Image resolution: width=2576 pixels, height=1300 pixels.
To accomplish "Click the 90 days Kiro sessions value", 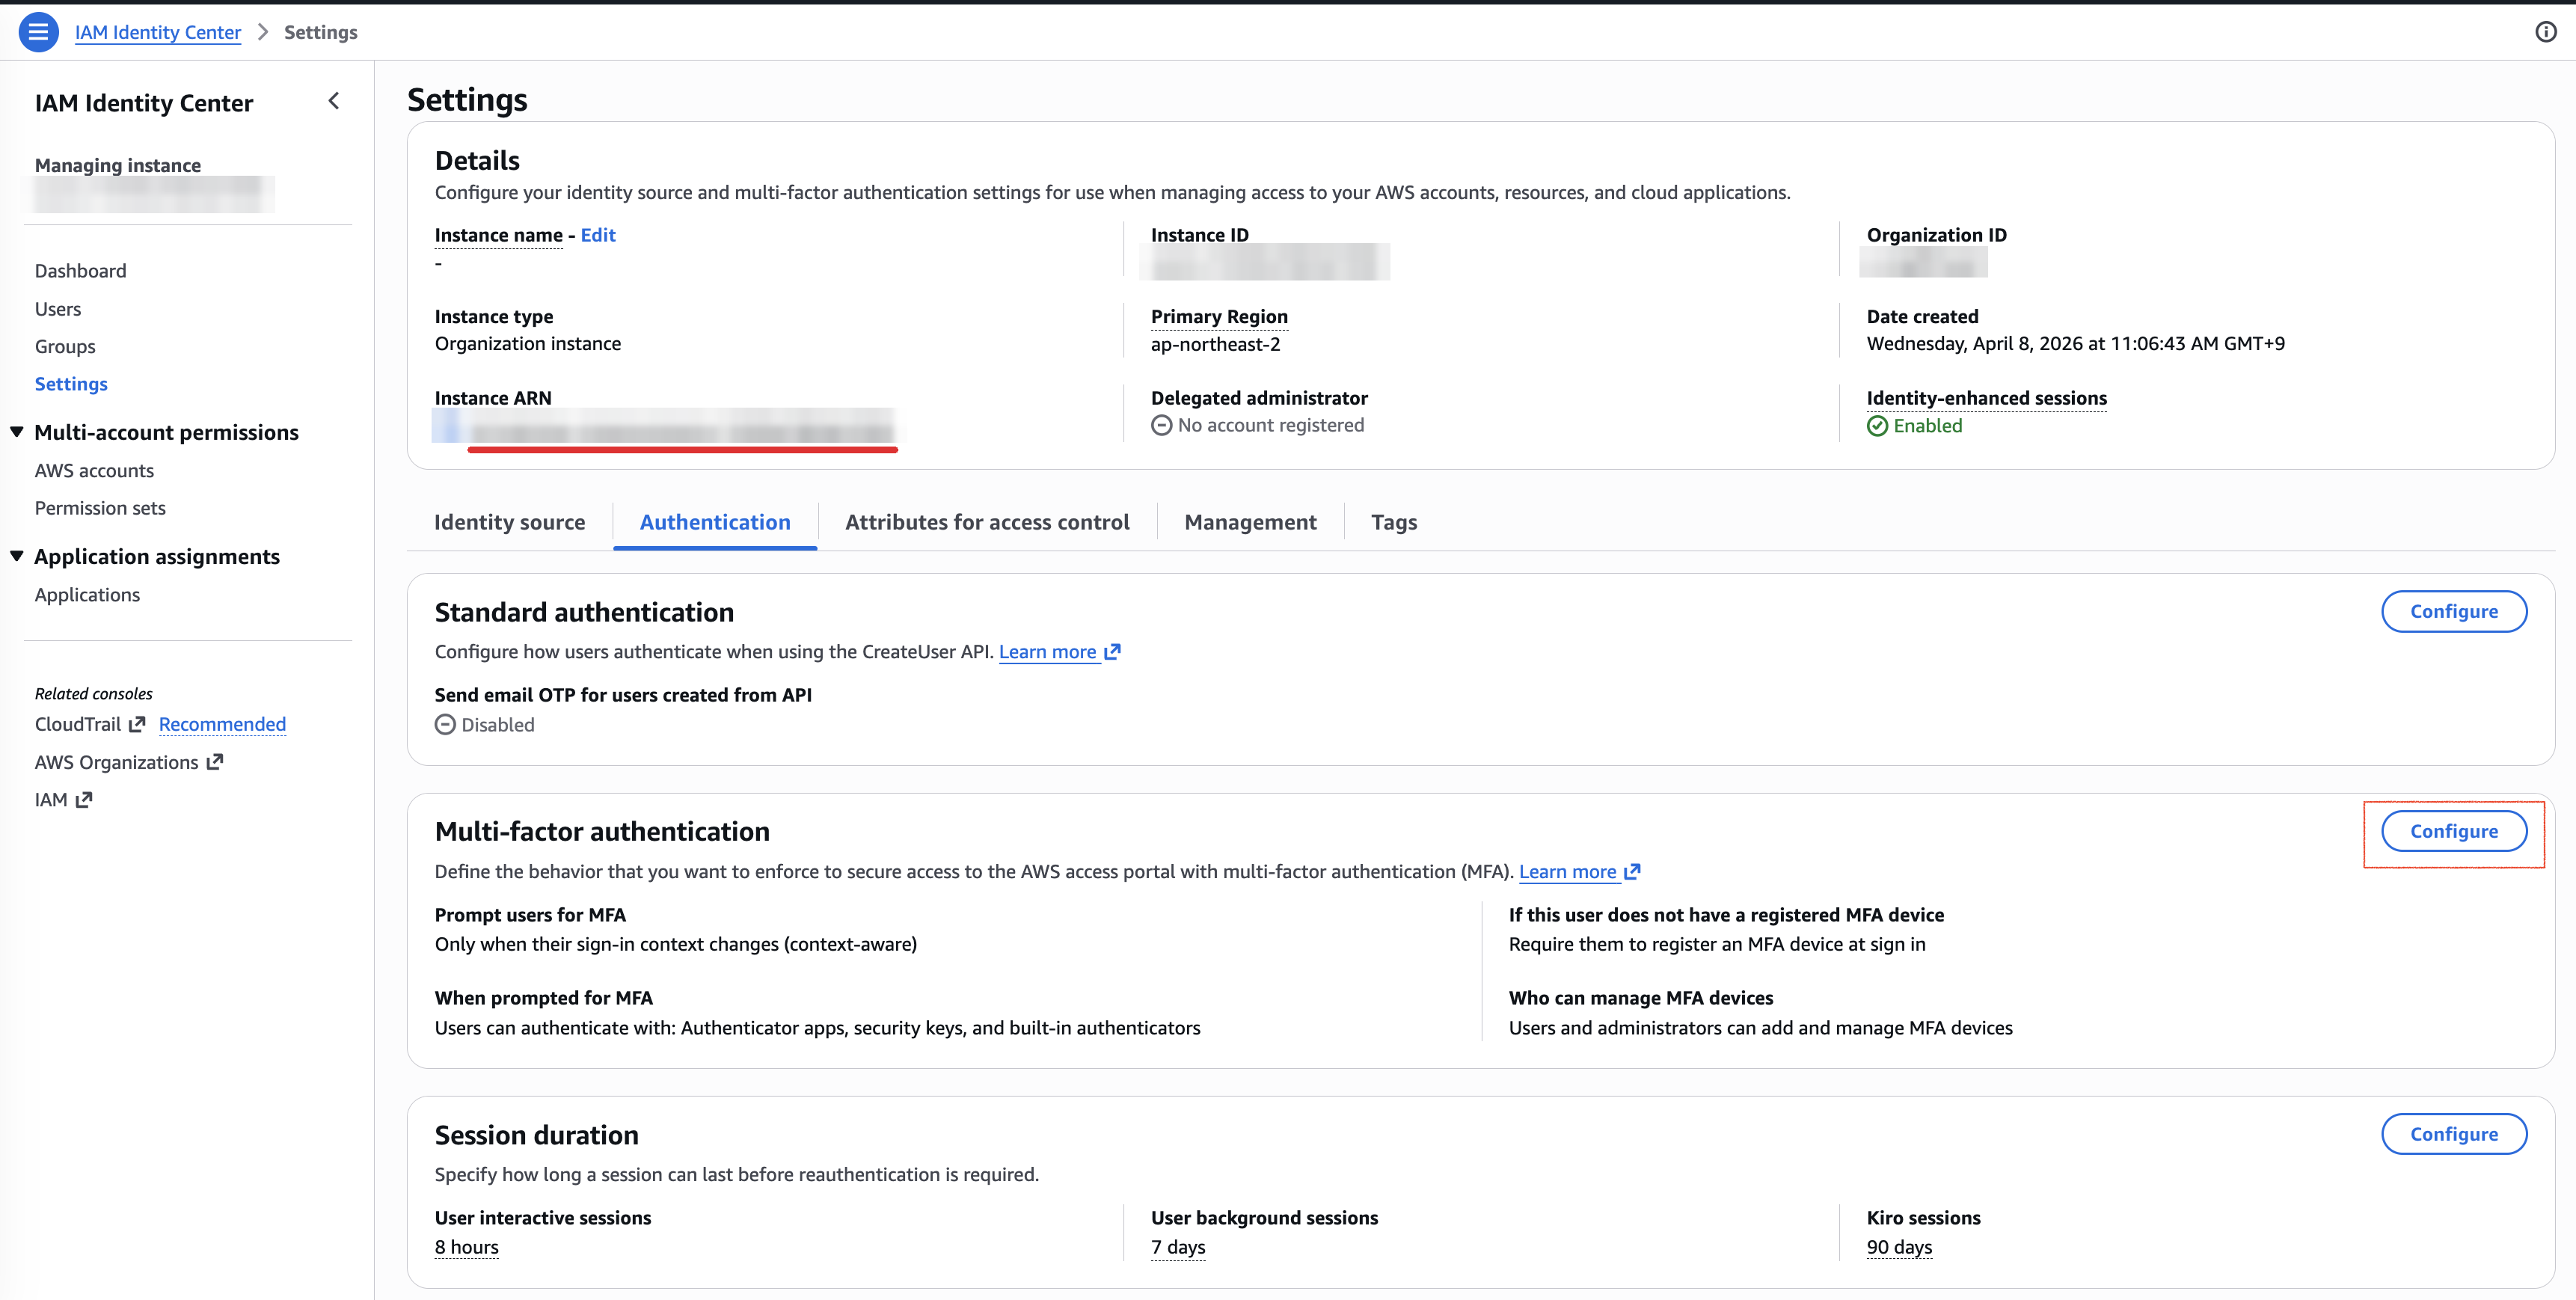I will pyautogui.click(x=1899, y=1247).
